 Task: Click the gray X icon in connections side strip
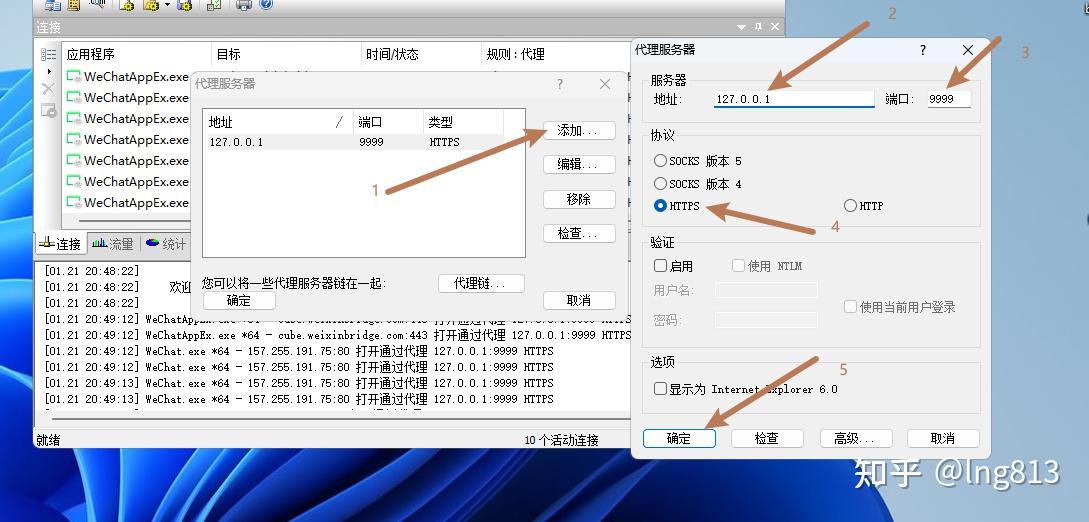pos(48,89)
